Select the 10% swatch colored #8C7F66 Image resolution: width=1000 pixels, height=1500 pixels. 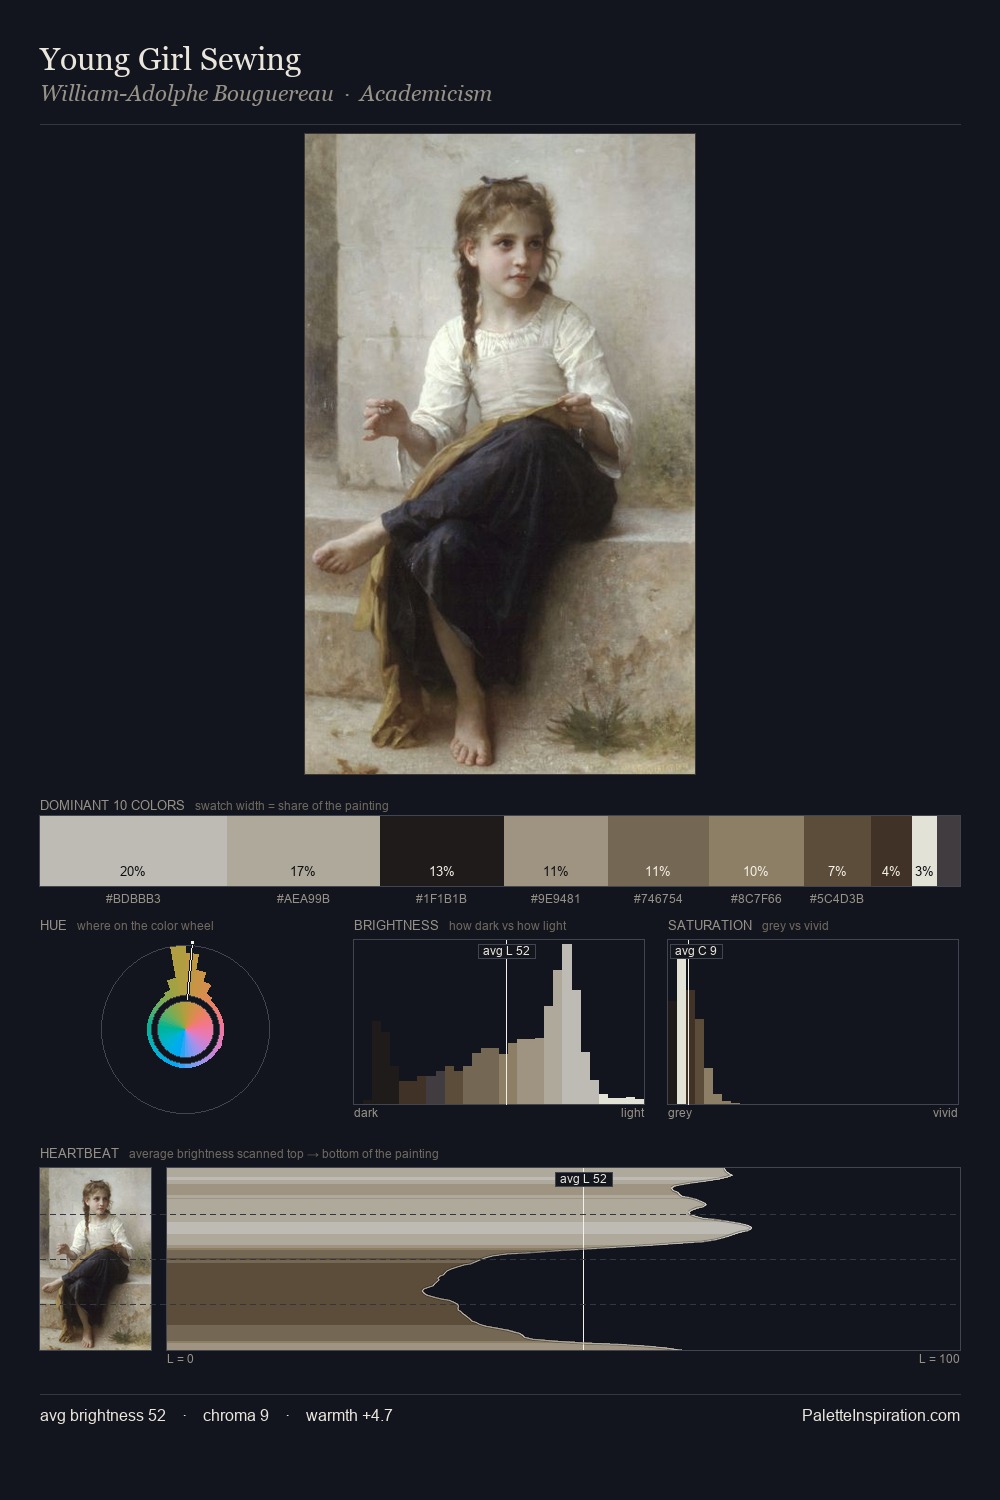point(756,851)
